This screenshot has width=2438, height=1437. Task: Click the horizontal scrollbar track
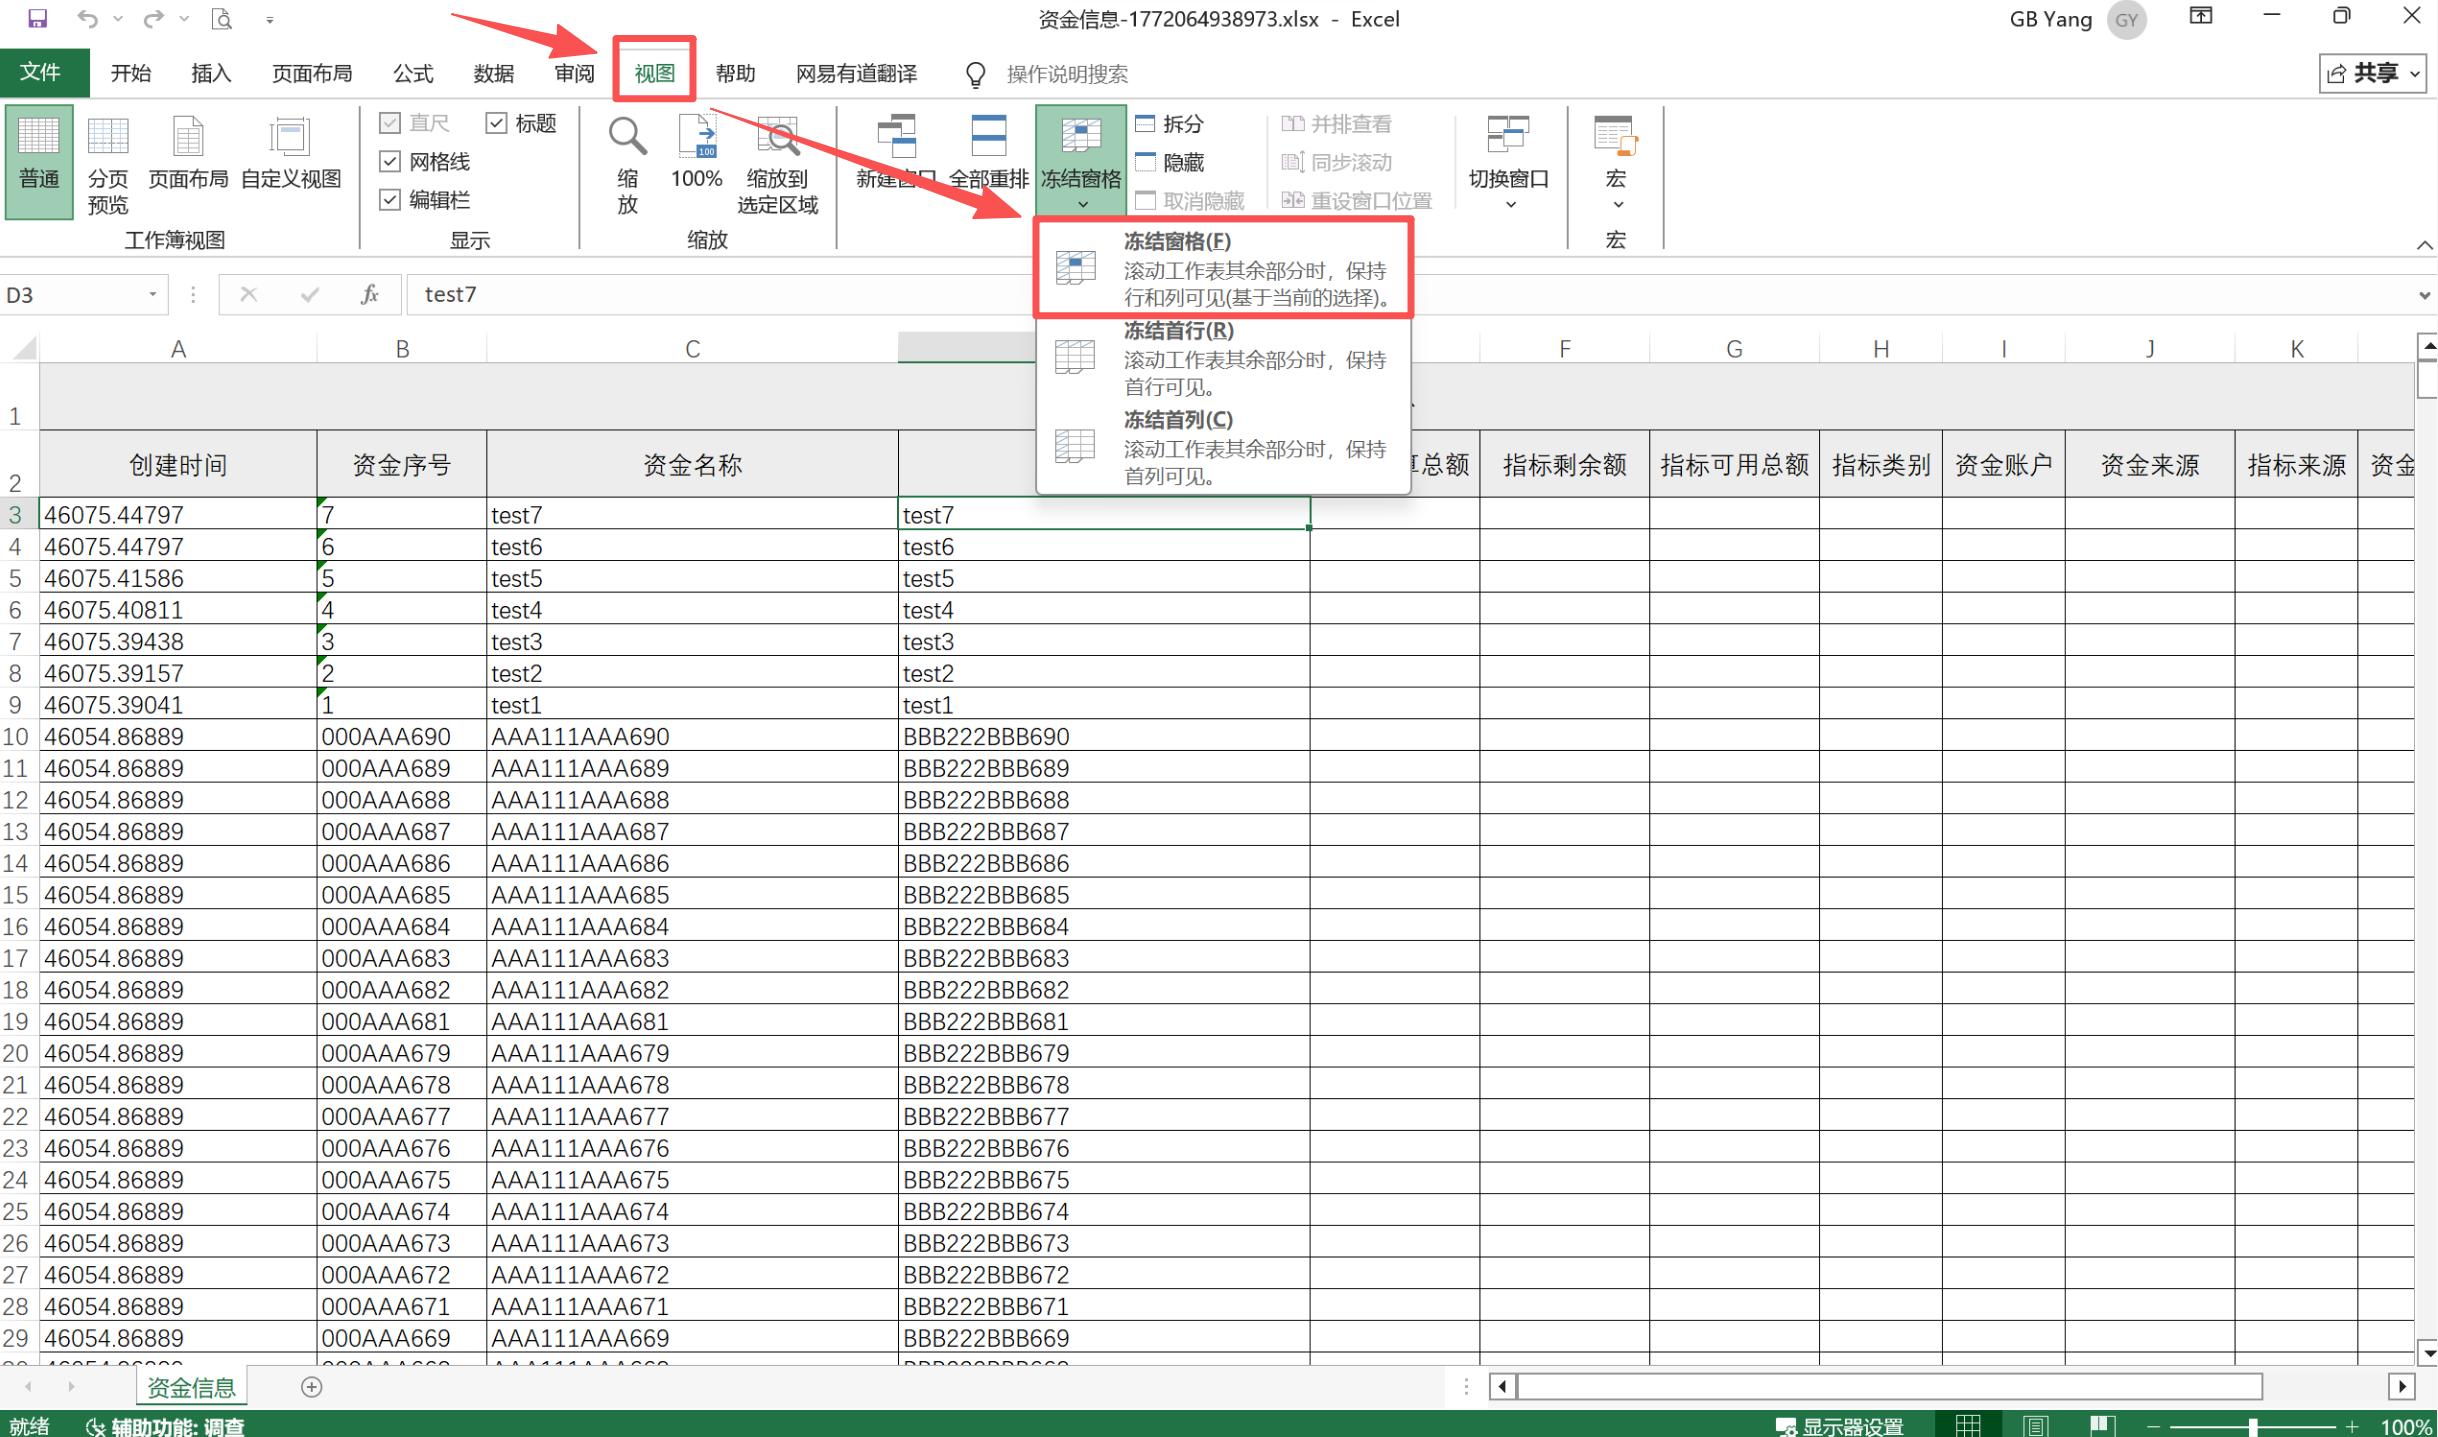pos(1890,1387)
